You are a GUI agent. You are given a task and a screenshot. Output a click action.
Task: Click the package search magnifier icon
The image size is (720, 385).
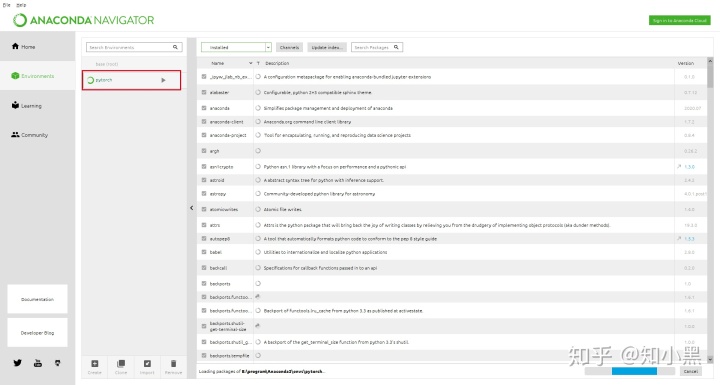click(396, 47)
